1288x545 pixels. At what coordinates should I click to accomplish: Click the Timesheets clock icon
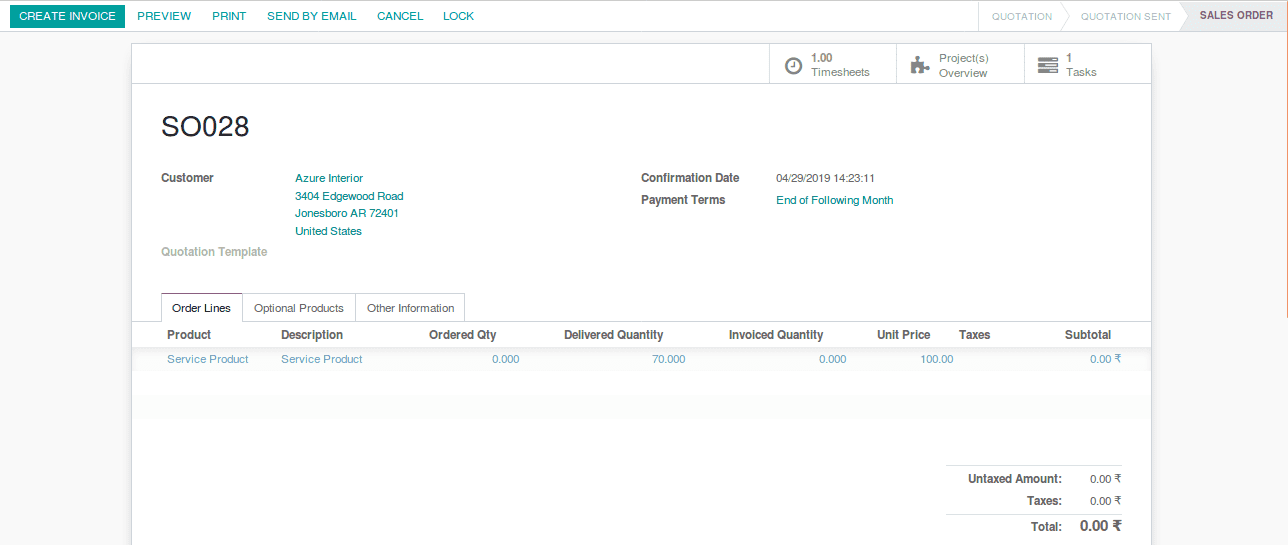click(x=793, y=65)
